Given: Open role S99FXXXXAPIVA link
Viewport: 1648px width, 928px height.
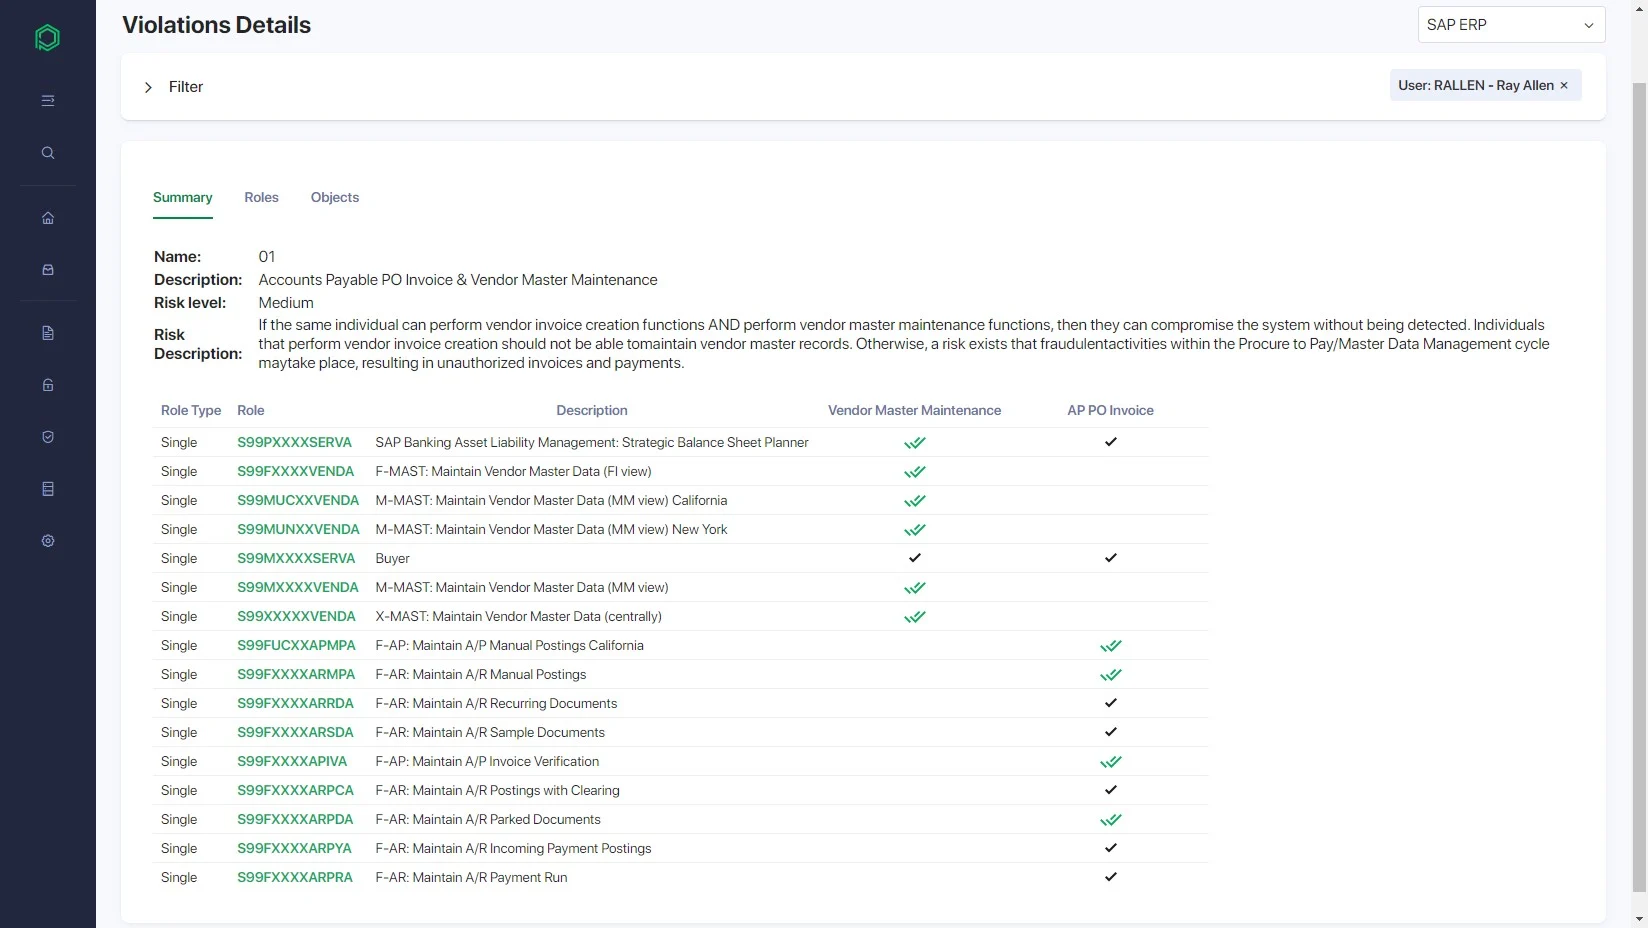Looking at the screenshot, I should tap(292, 762).
